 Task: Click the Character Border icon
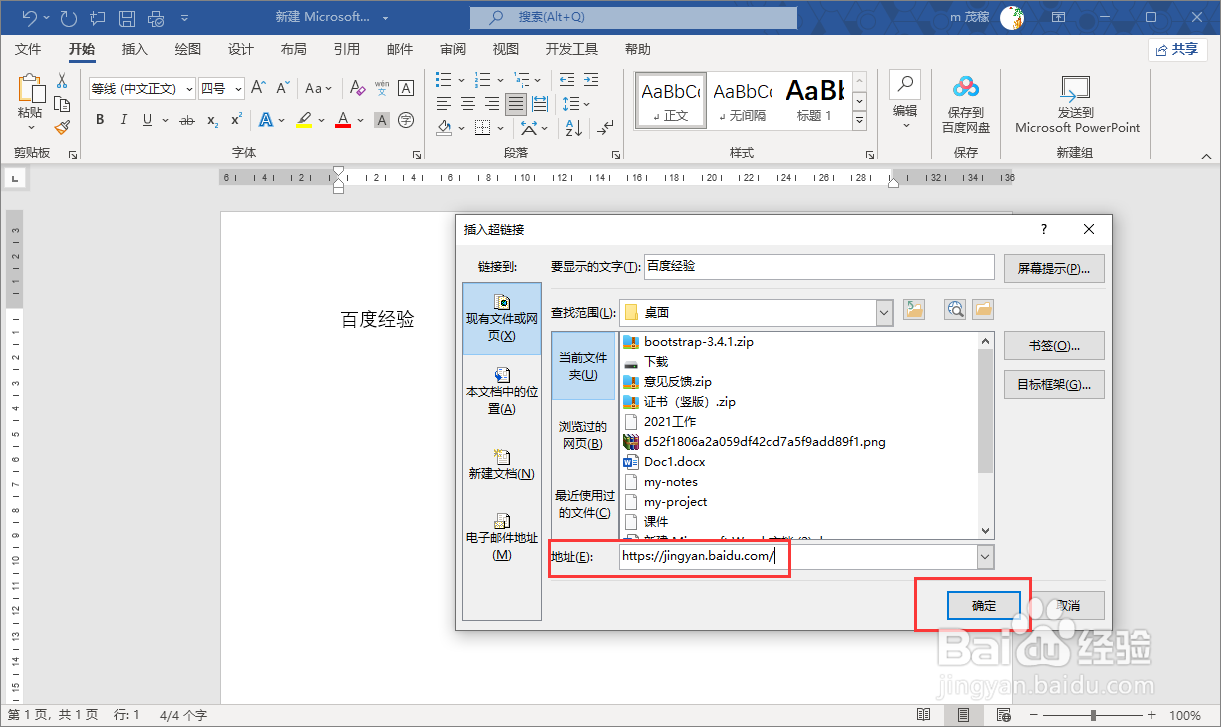point(406,88)
